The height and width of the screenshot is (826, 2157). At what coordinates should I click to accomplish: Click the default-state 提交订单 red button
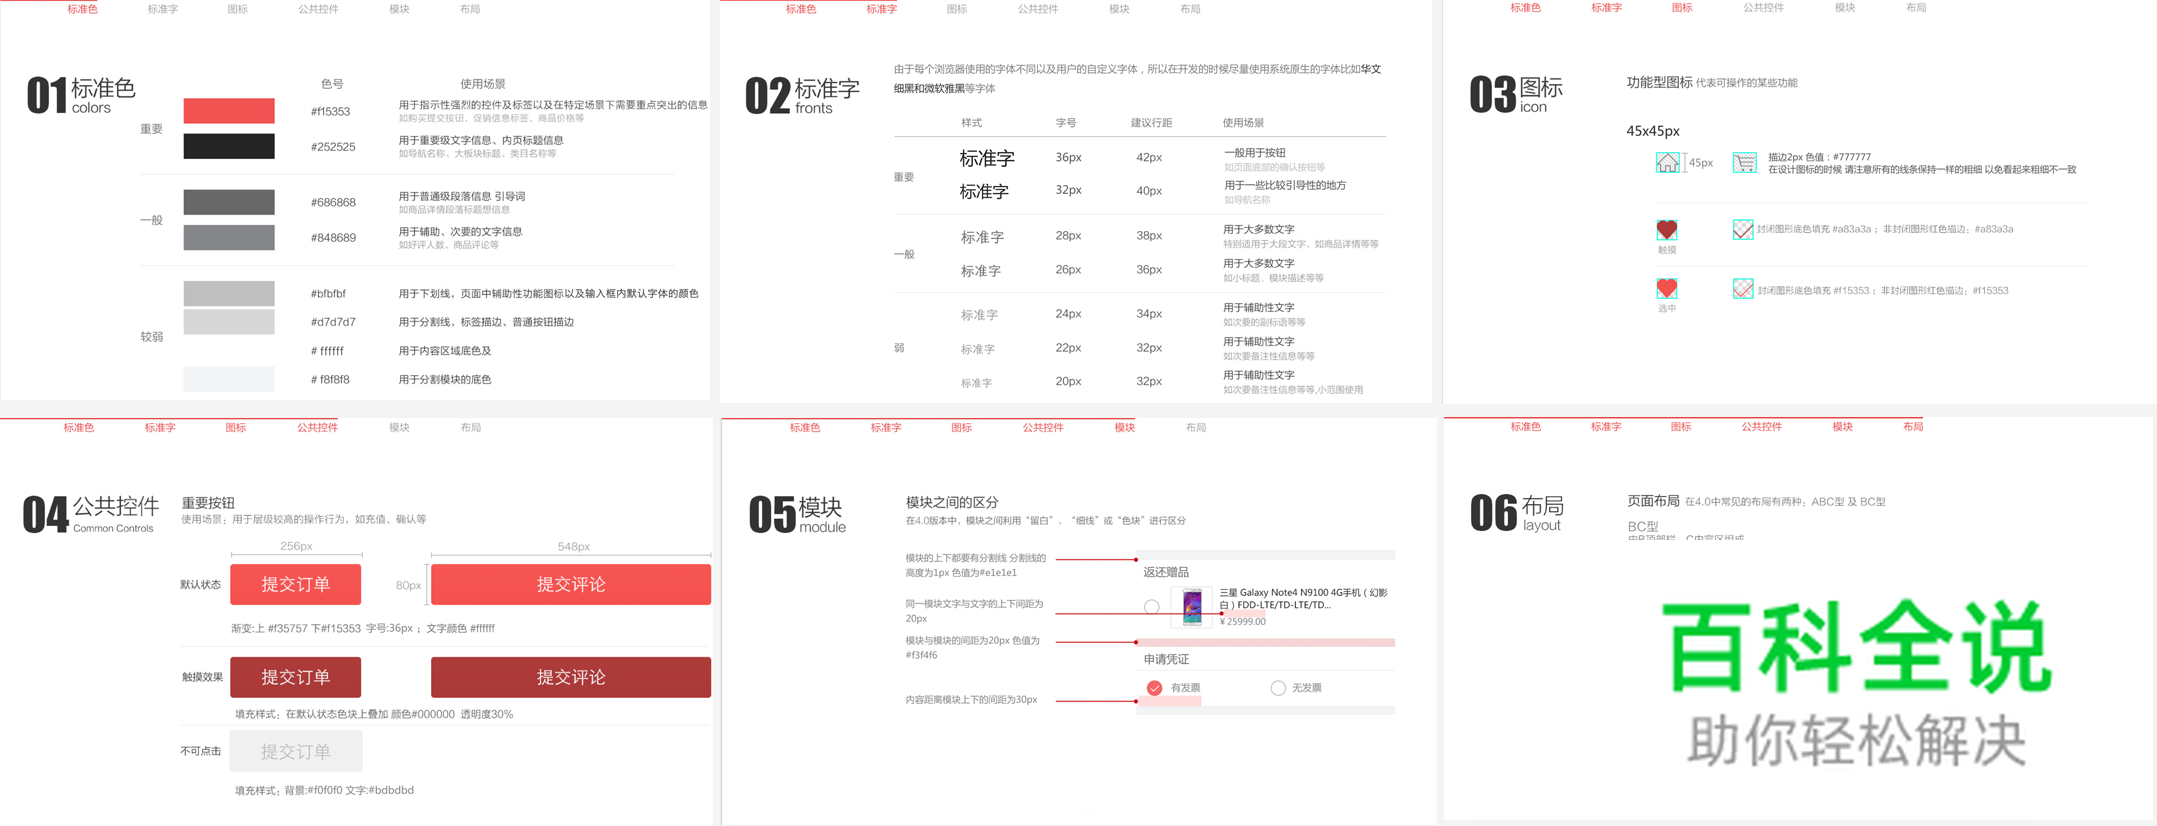(296, 584)
